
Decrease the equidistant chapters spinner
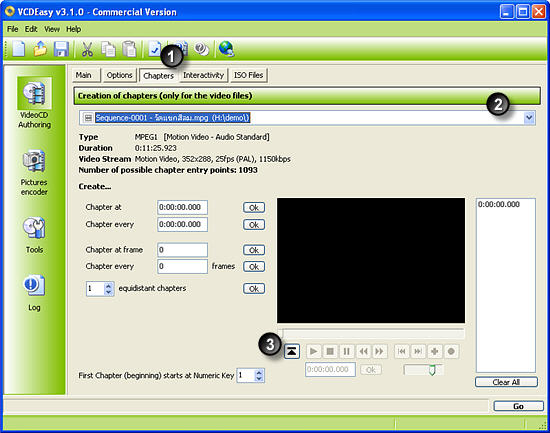[109, 292]
